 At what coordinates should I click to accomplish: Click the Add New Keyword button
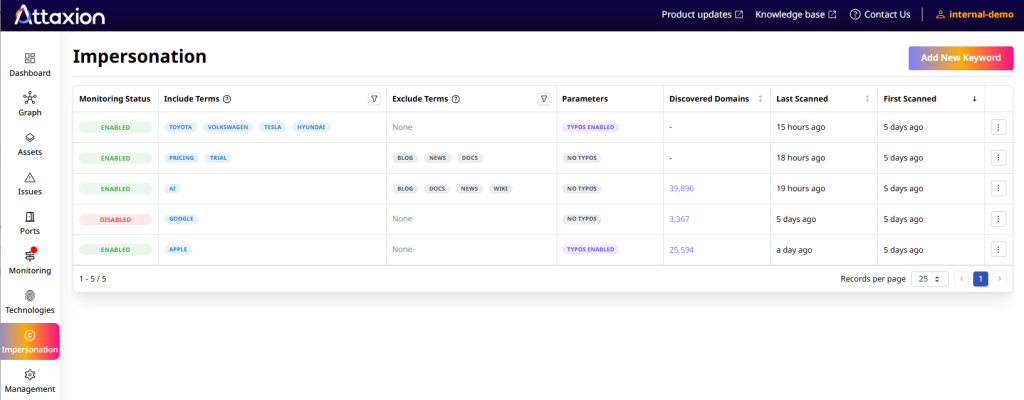click(961, 58)
